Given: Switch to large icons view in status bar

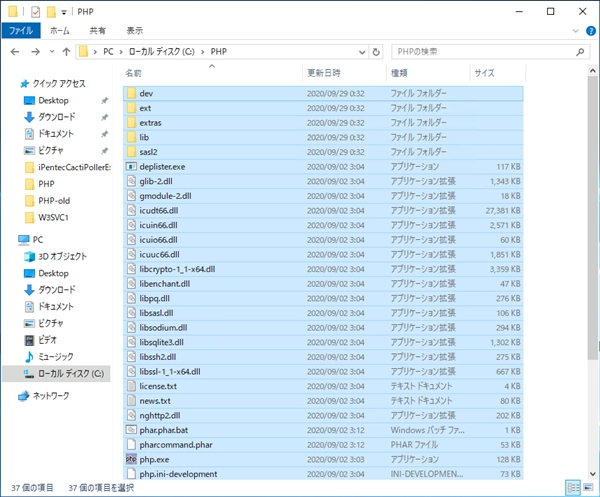Looking at the screenshot, I should pos(588,487).
